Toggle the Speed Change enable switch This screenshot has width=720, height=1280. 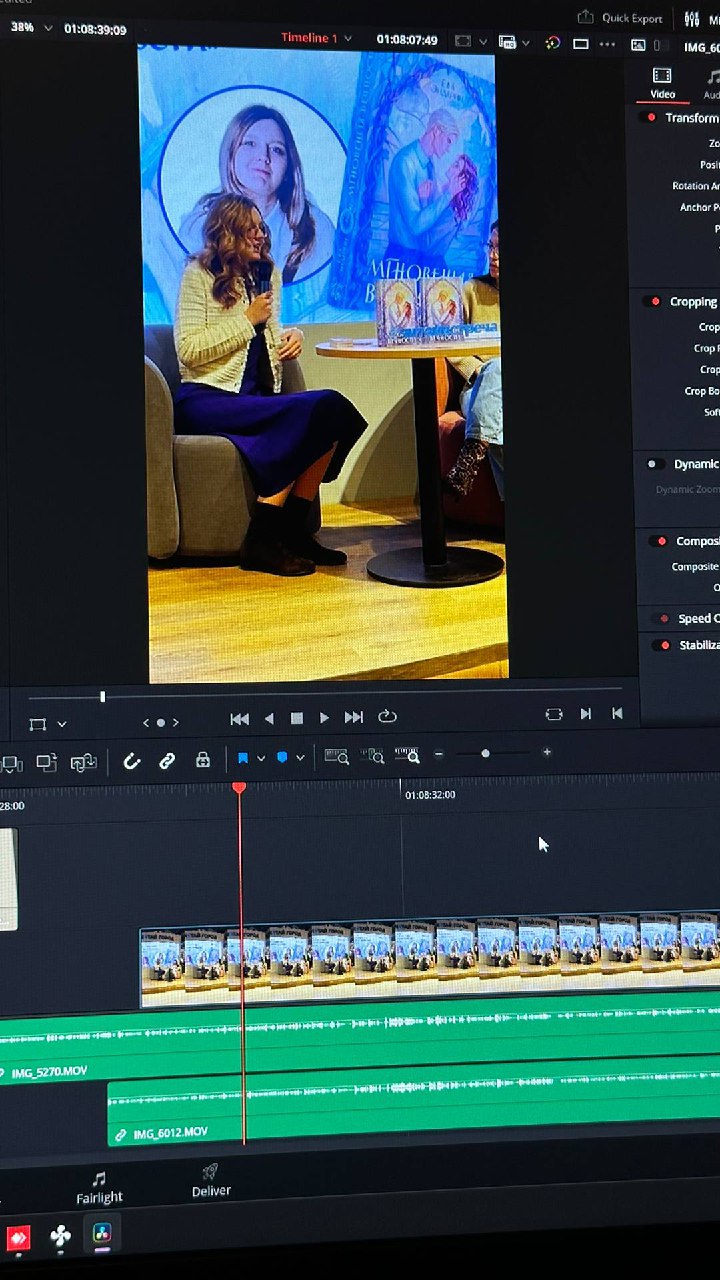point(661,619)
